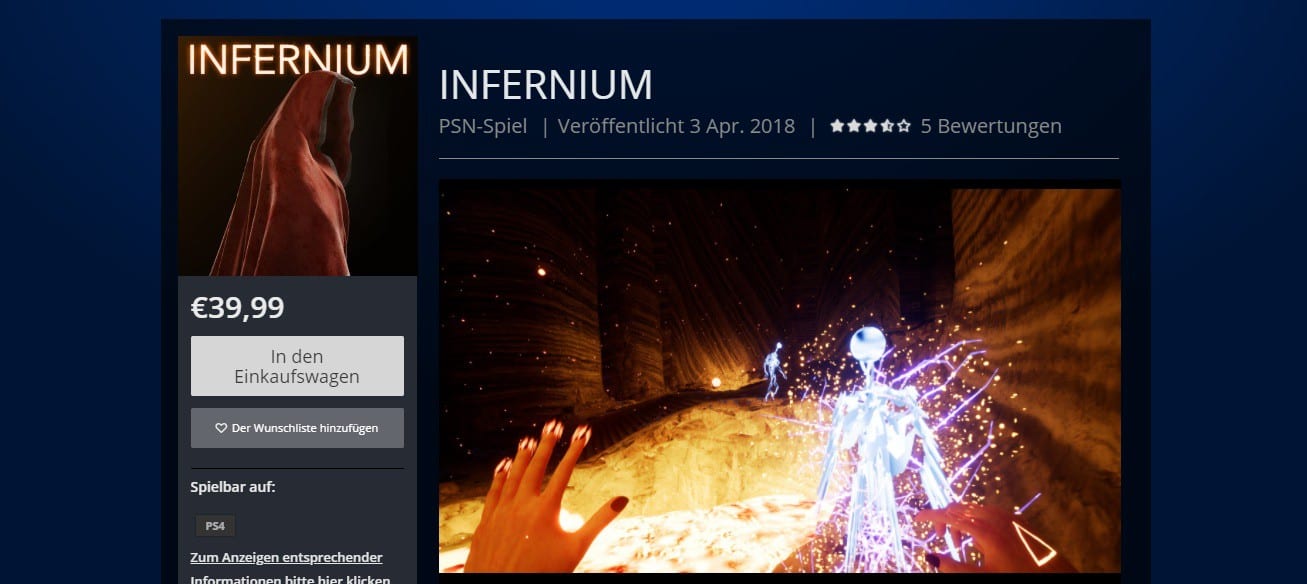
Task: Click the Veröffentlicht 3 Apr. 2018 text
Action: pos(676,126)
